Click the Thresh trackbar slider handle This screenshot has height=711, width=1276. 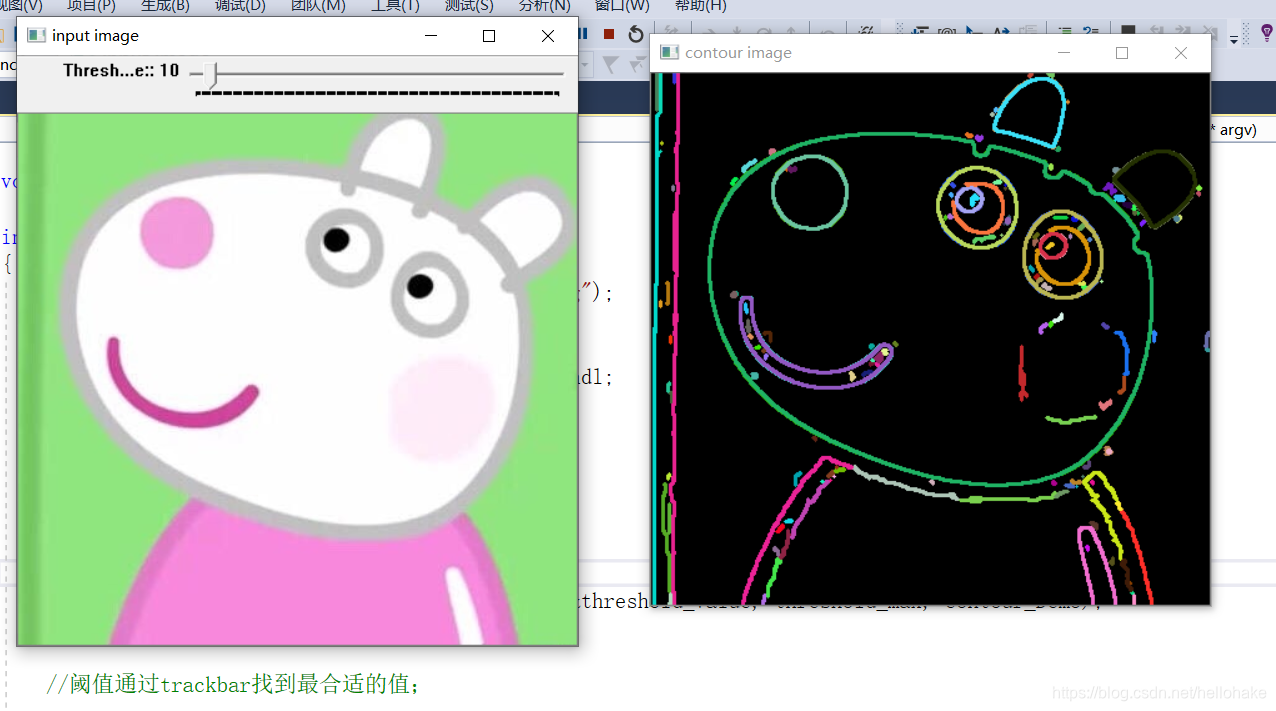pyautogui.click(x=210, y=72)
